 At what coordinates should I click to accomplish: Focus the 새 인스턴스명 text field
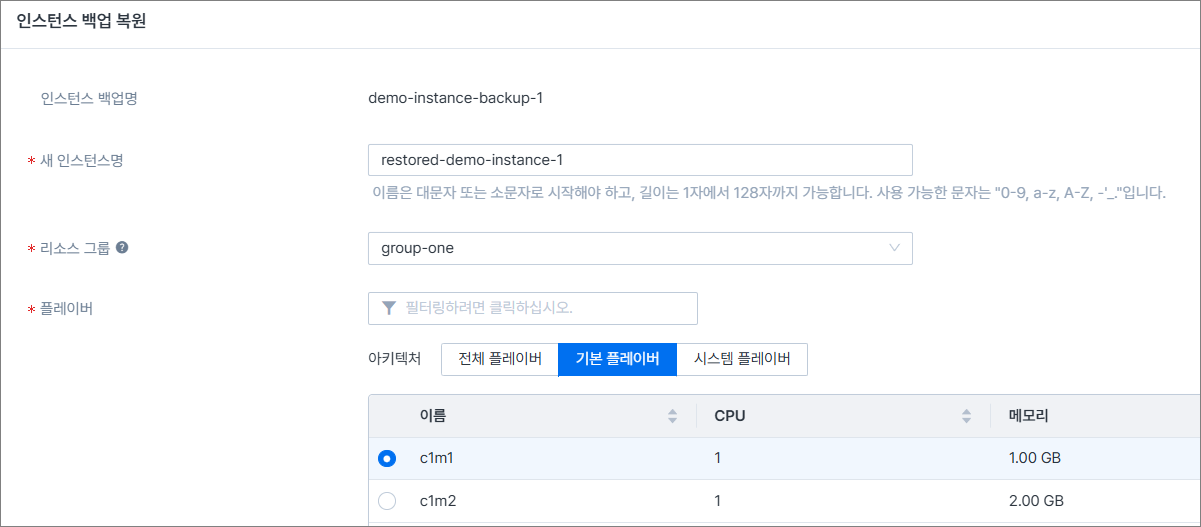(640, 160)
